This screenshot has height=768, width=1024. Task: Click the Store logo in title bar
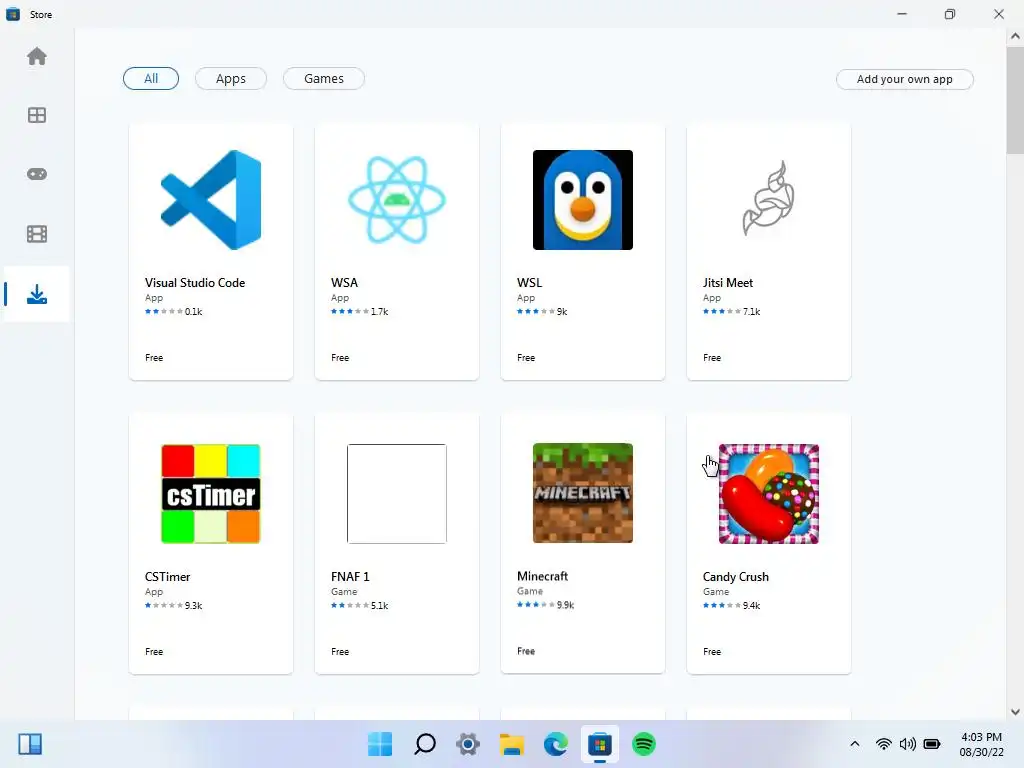tap(12, 14)
